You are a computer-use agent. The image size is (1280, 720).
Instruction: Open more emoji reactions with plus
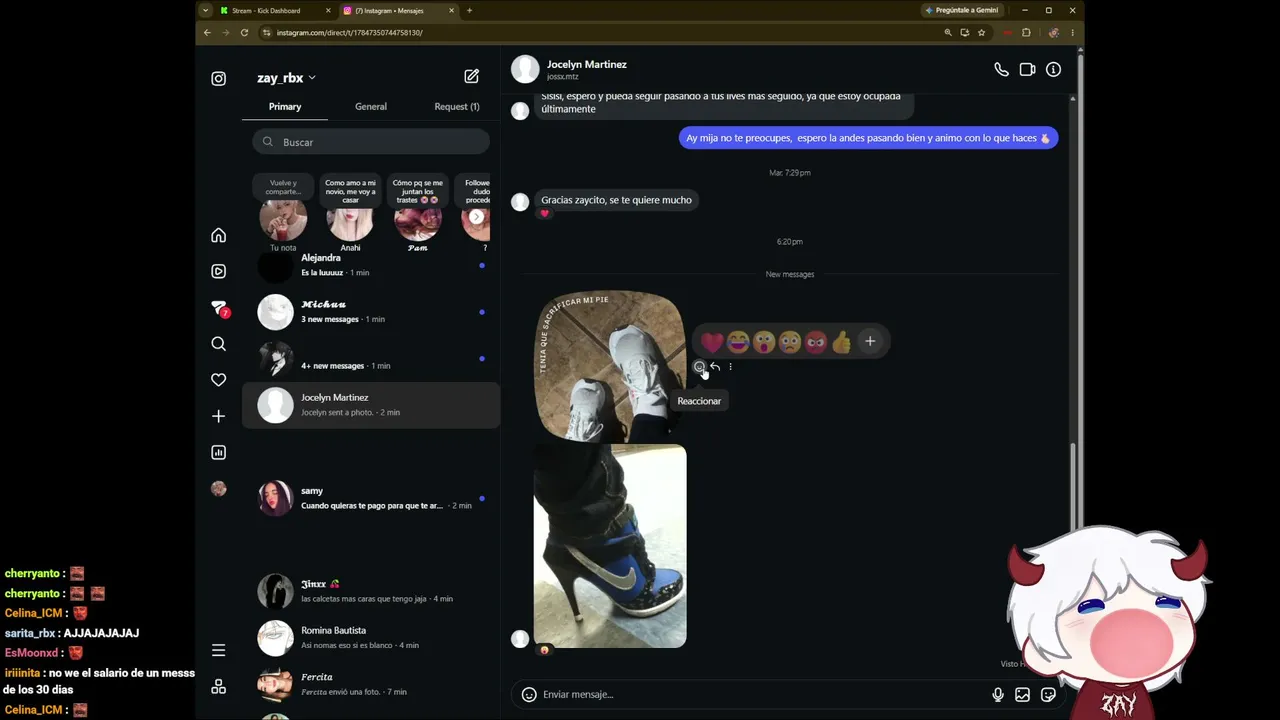870,342
